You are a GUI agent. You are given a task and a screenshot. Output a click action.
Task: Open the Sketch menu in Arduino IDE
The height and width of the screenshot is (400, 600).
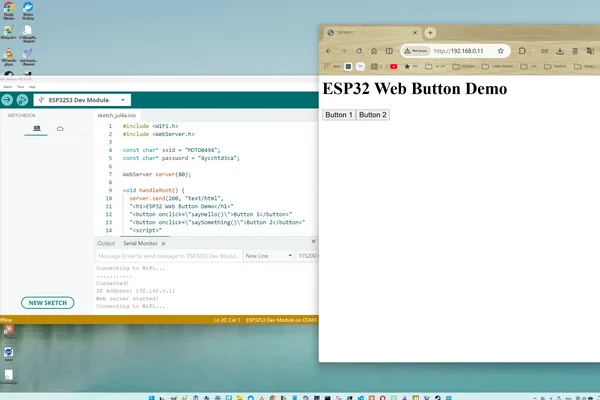click(7, 87)
